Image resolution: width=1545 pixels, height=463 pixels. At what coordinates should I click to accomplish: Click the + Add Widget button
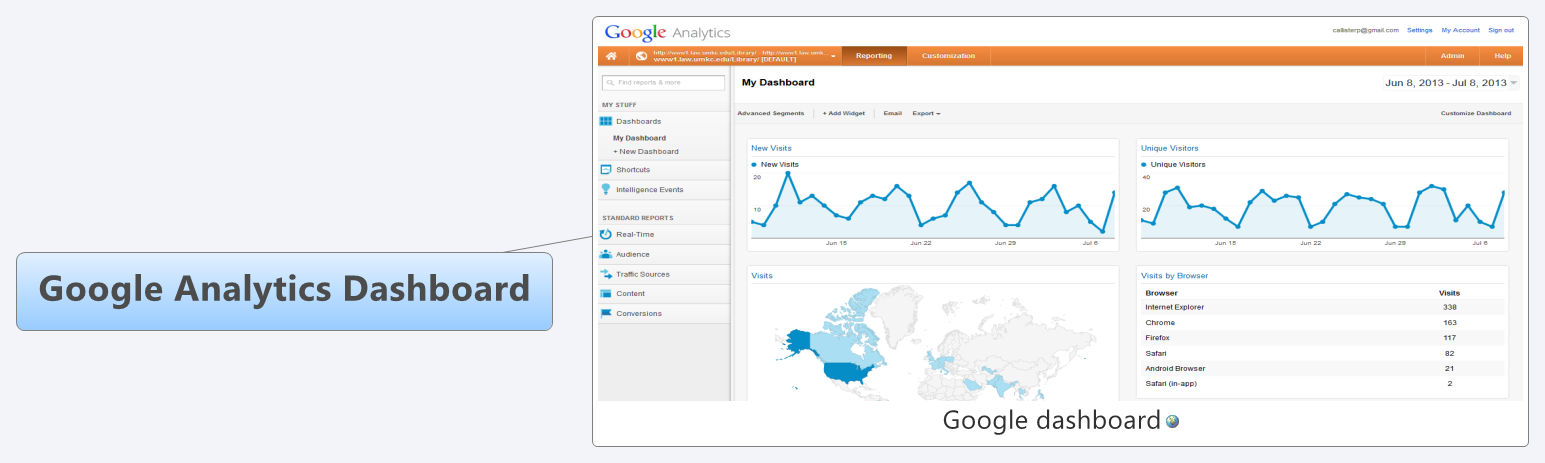tap(844, 114)
